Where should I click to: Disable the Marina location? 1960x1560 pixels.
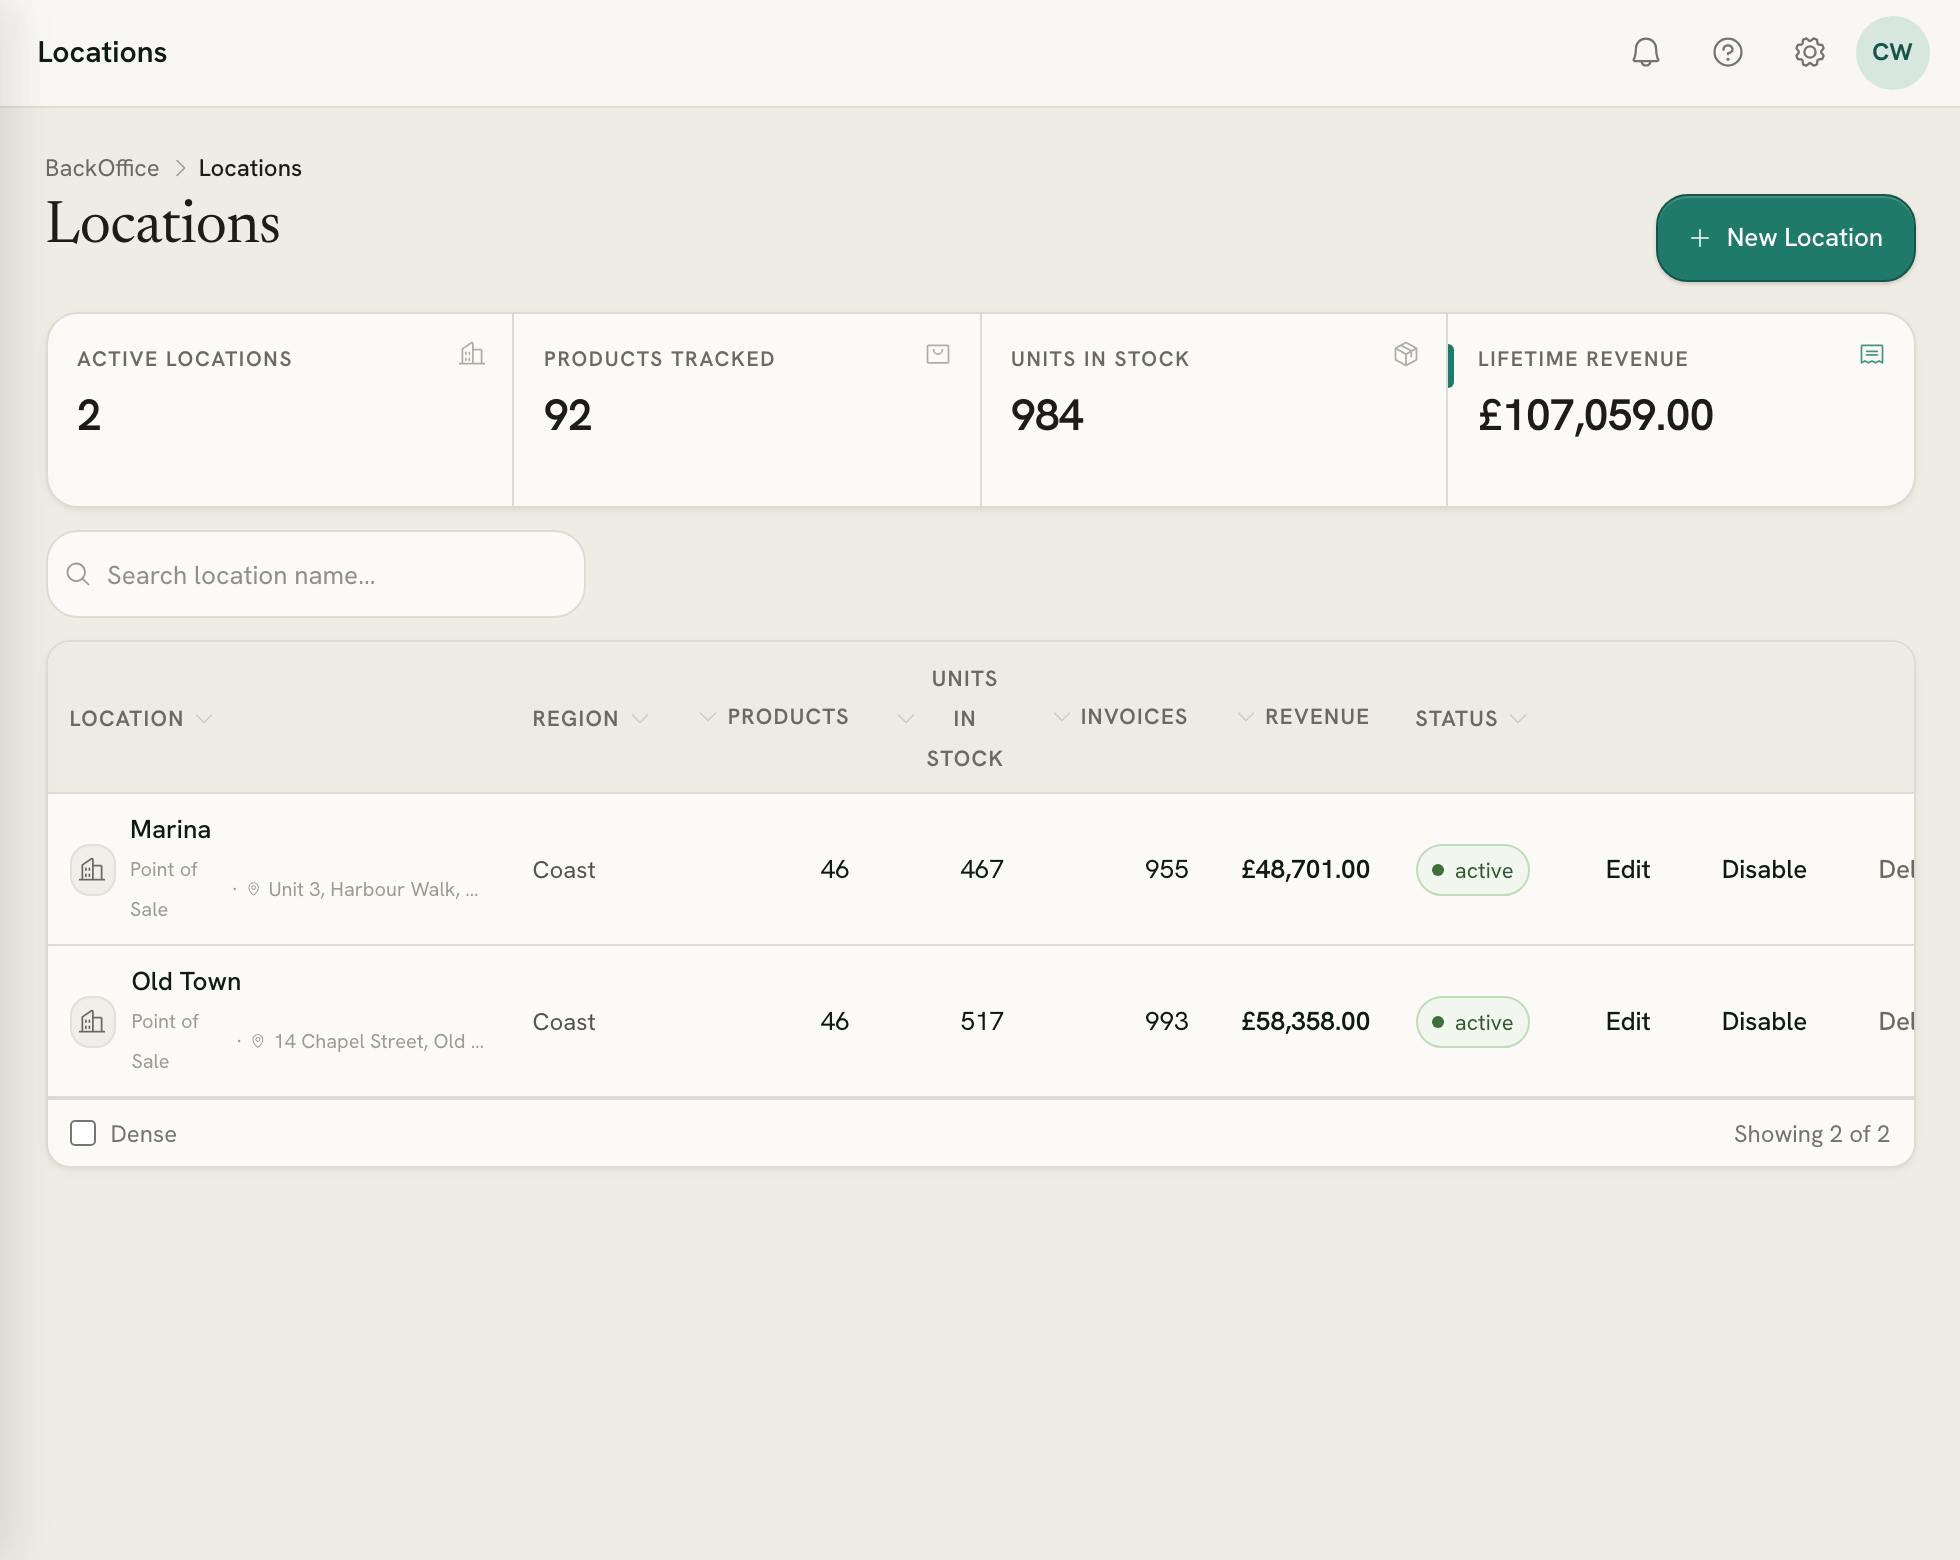pos(1764,869)
